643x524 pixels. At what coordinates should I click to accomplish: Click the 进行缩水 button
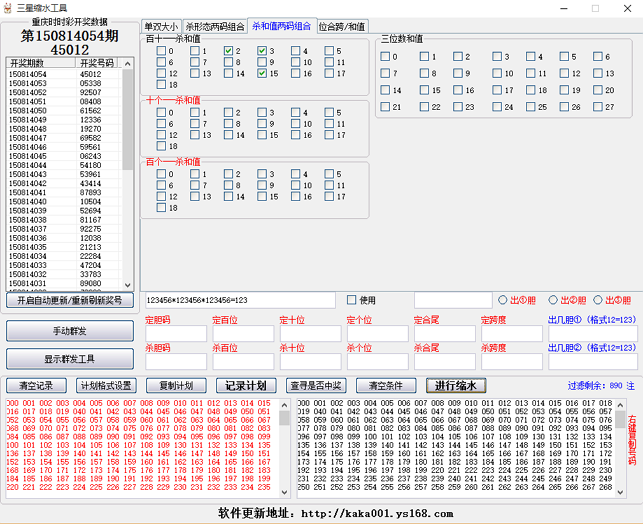(x=456, y=386)
